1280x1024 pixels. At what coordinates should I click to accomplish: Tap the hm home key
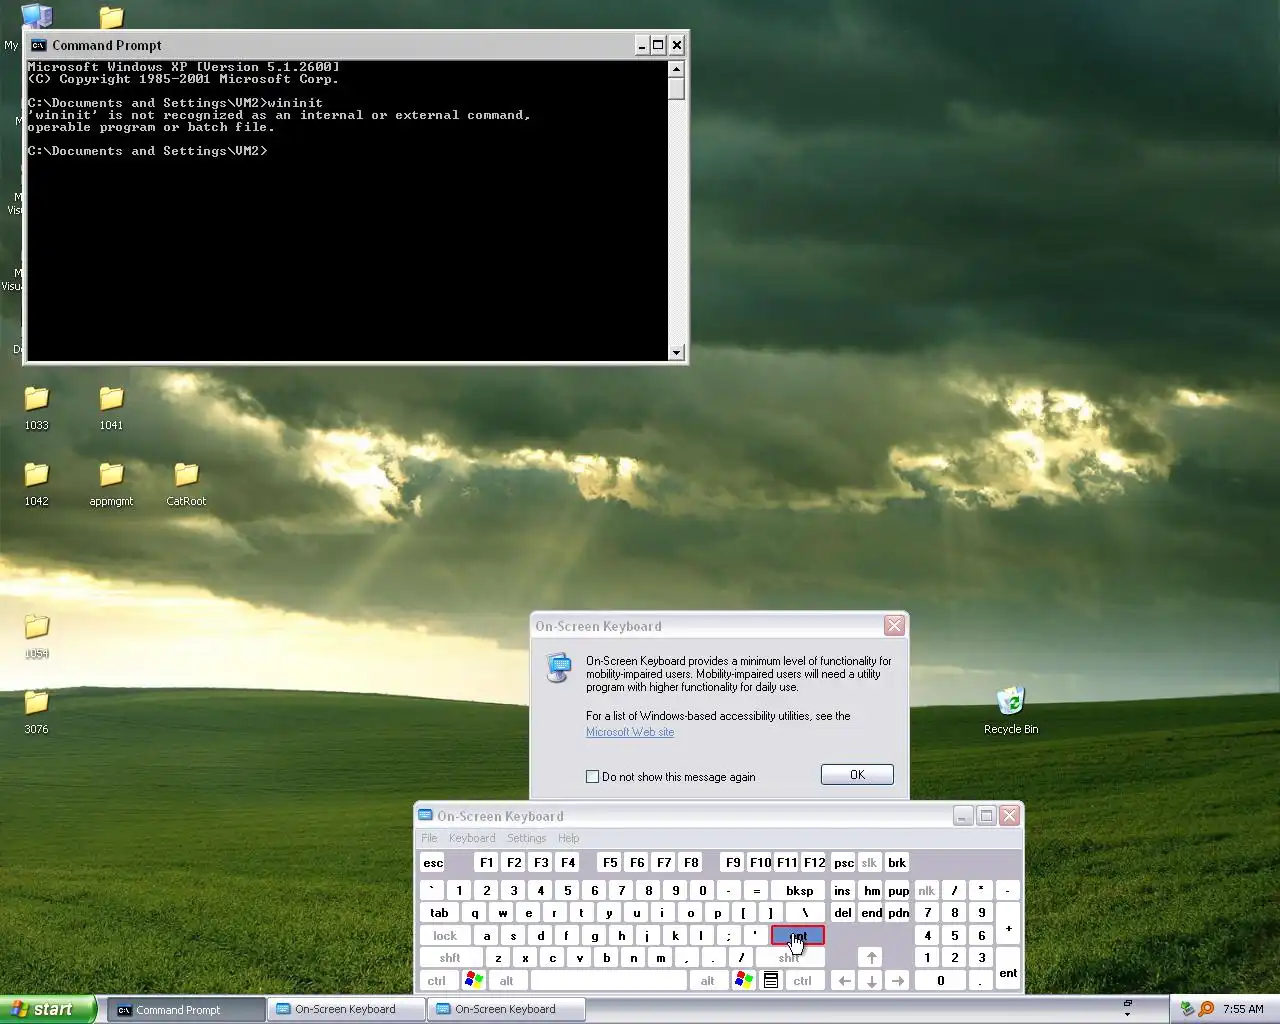[872, 890]
